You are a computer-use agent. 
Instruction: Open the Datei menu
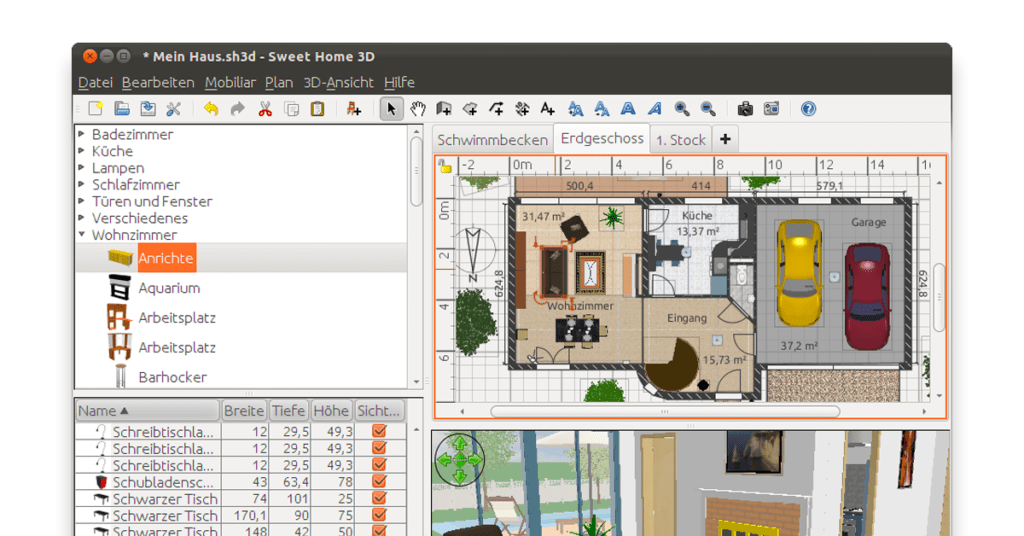tap(95, 82)
